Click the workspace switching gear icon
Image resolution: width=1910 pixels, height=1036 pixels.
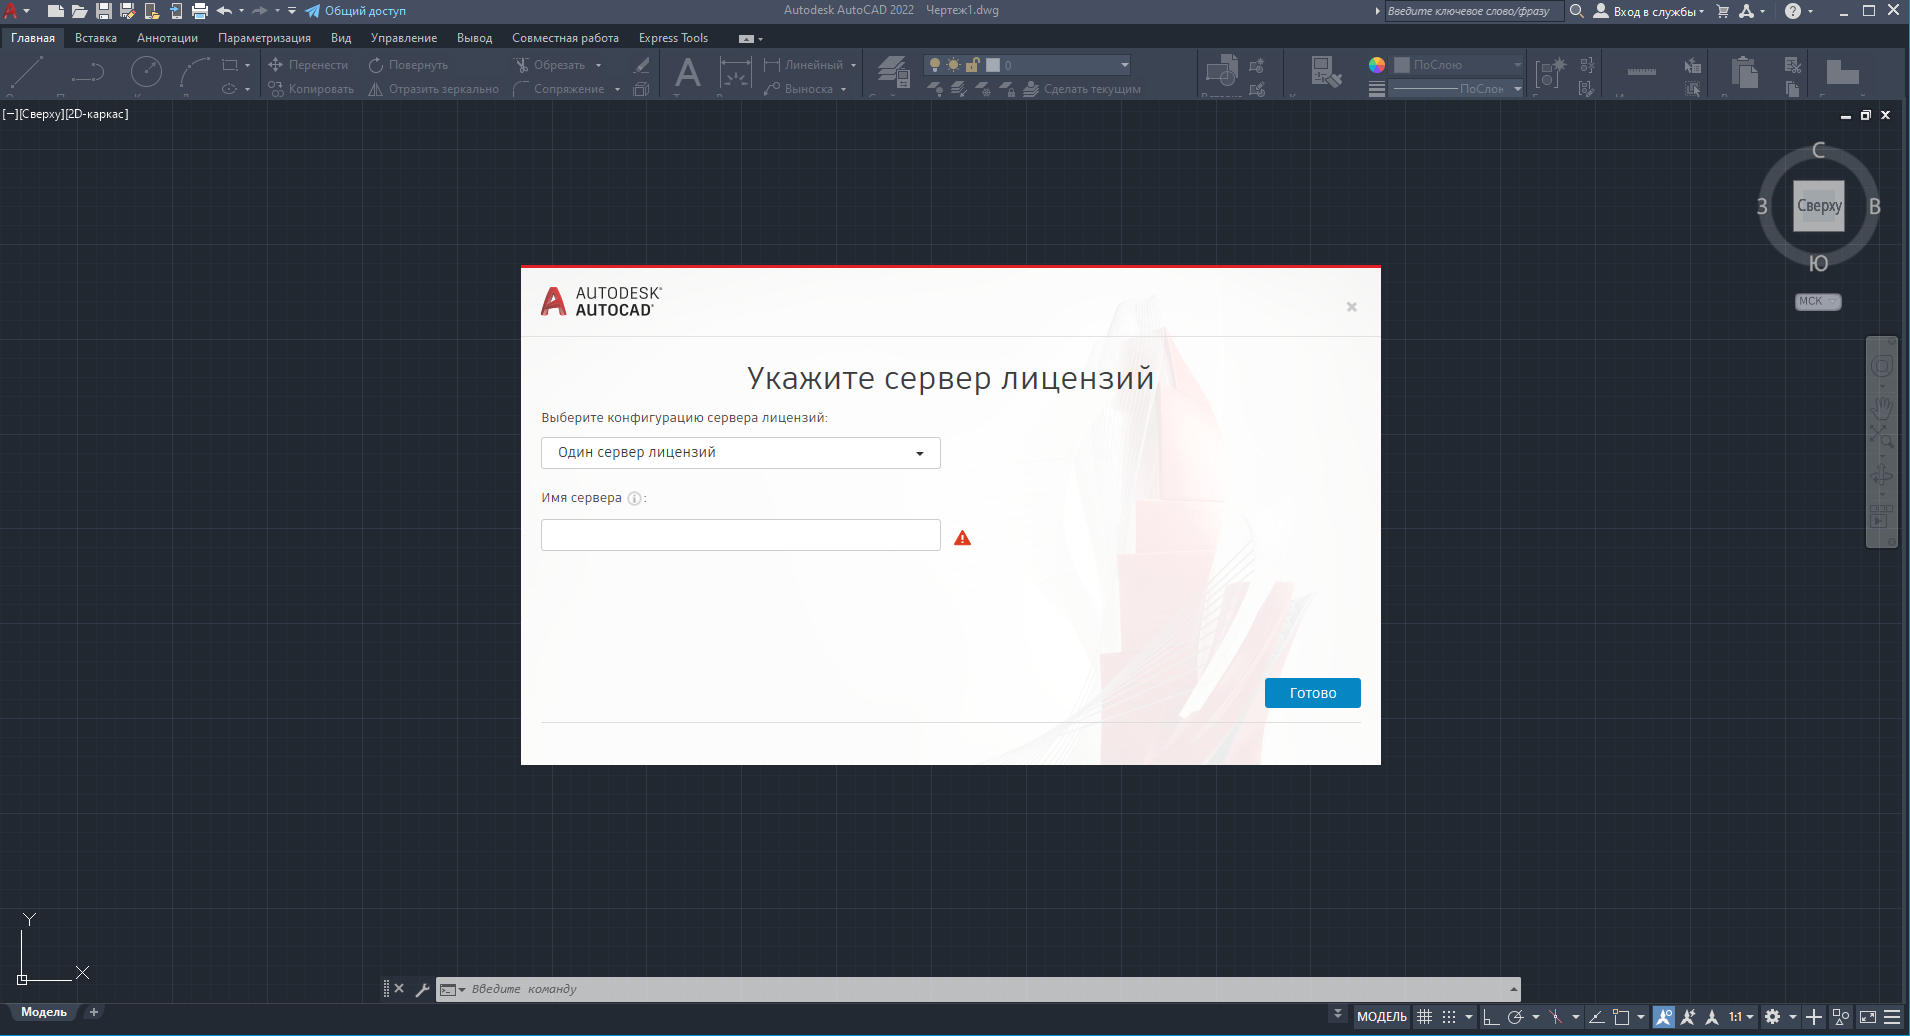[x=1772, y=1017]
